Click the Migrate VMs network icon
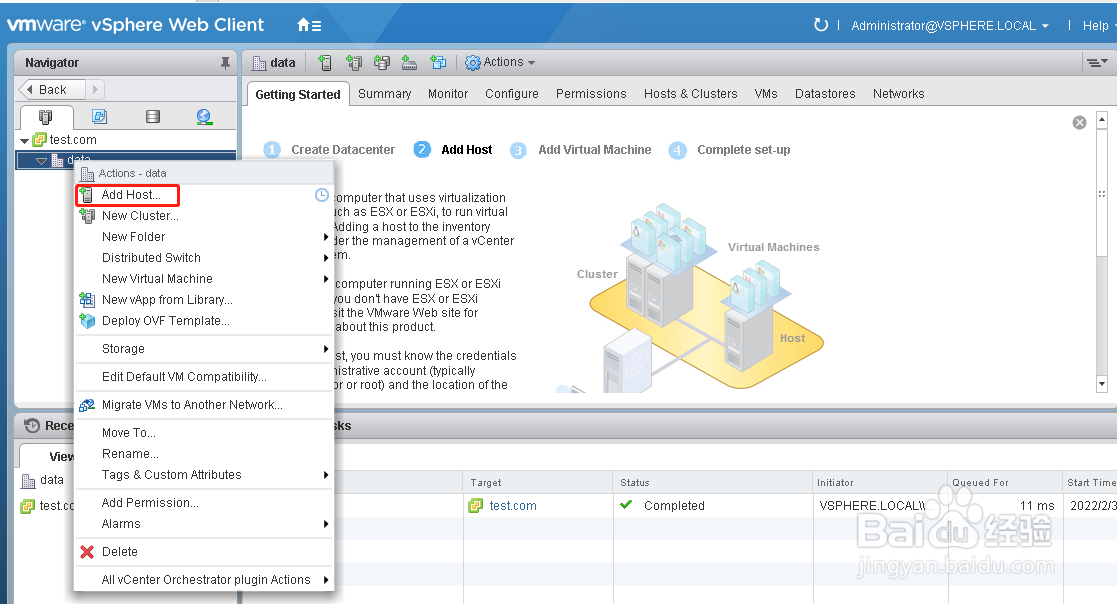1117x604 pixels. [87, 405]
